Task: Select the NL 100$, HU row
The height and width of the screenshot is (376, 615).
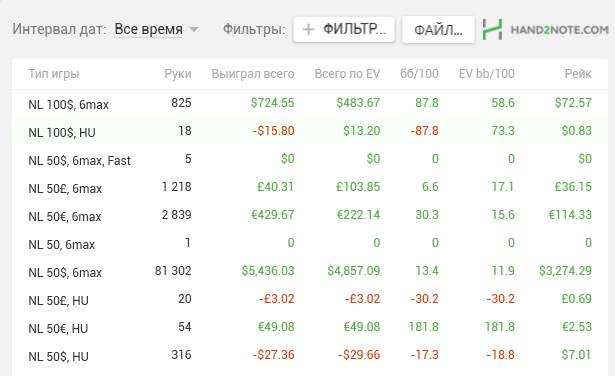Action: 310,131
